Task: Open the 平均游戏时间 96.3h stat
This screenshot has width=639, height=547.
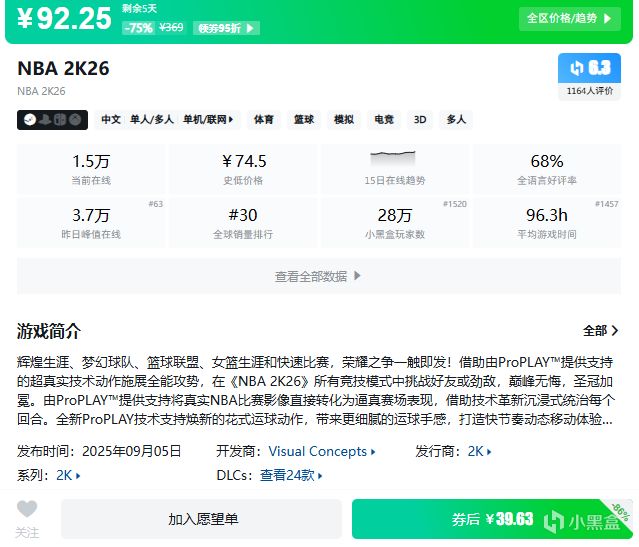Action: click(x=547, y=223)
